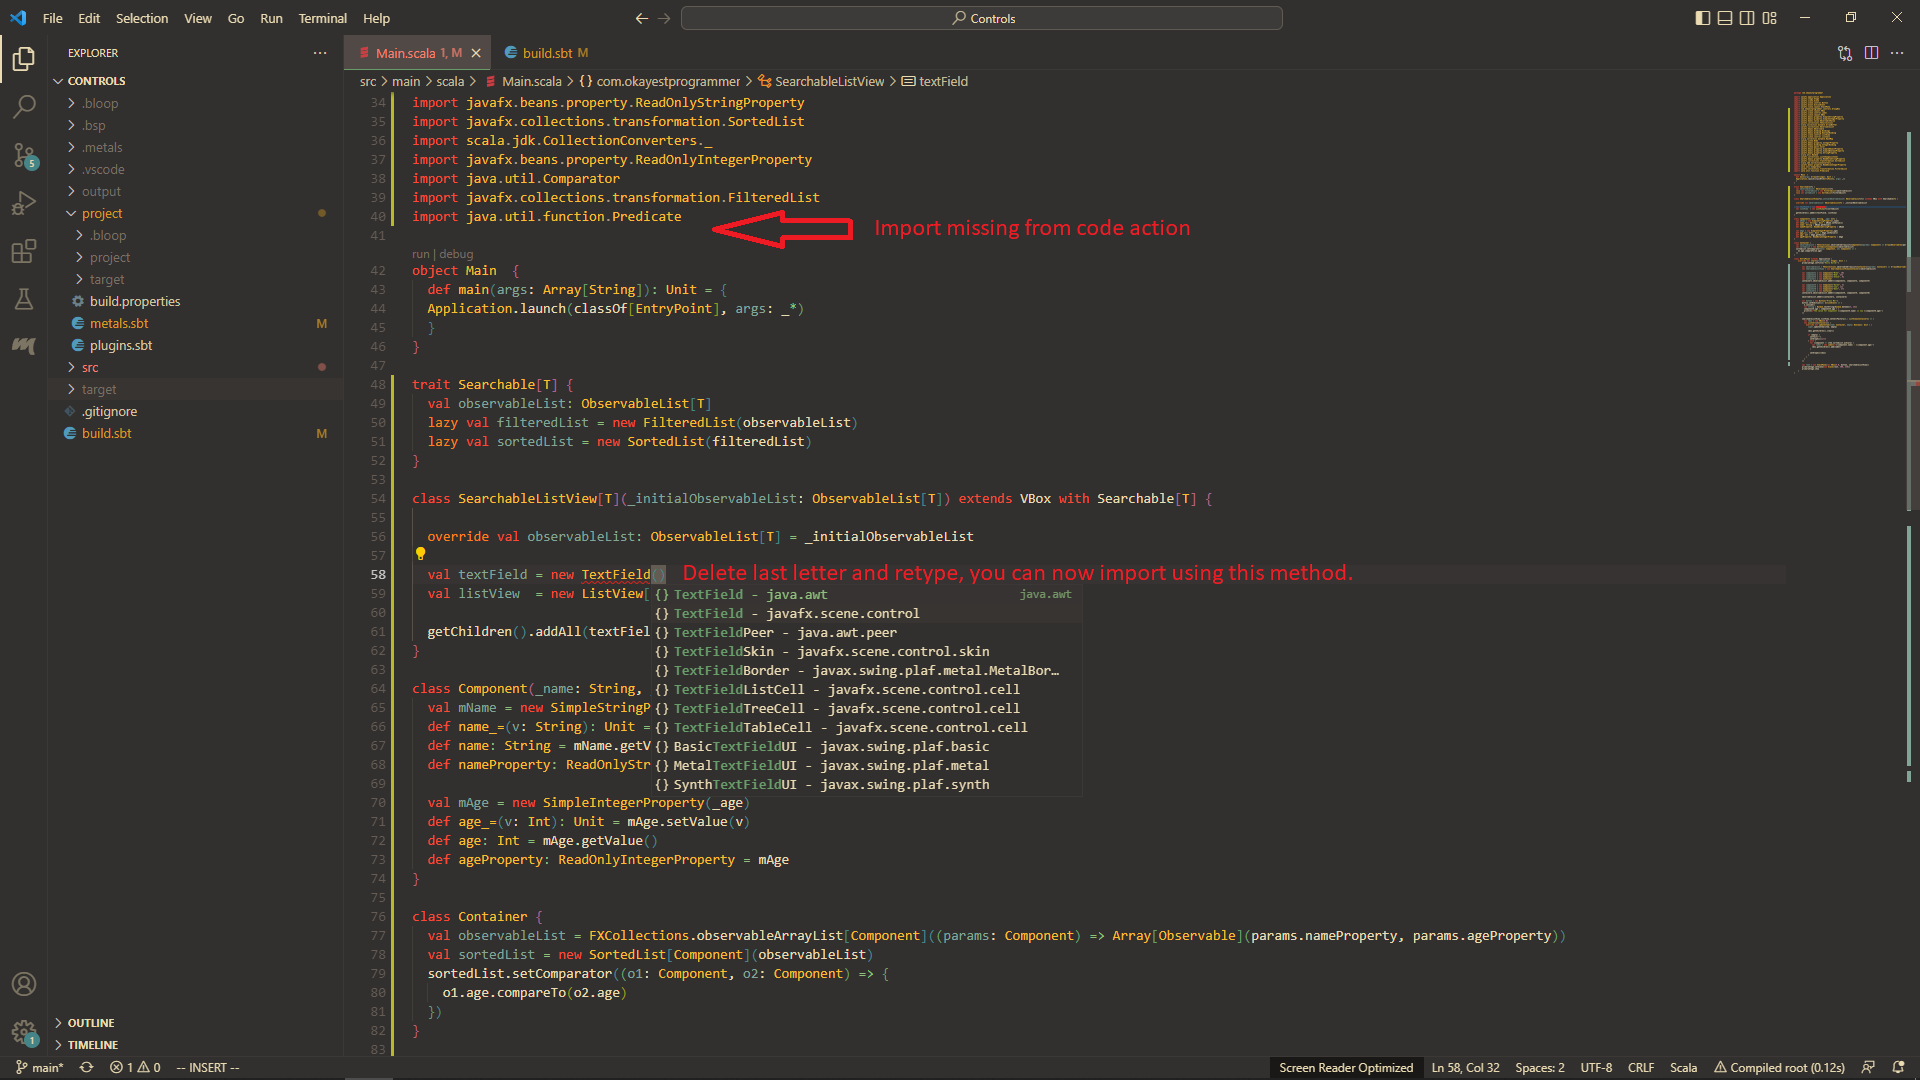The height and width of the screenshot is (1080, 1920).
Task: Open the Search panel
Action: [x=24, y=106]
